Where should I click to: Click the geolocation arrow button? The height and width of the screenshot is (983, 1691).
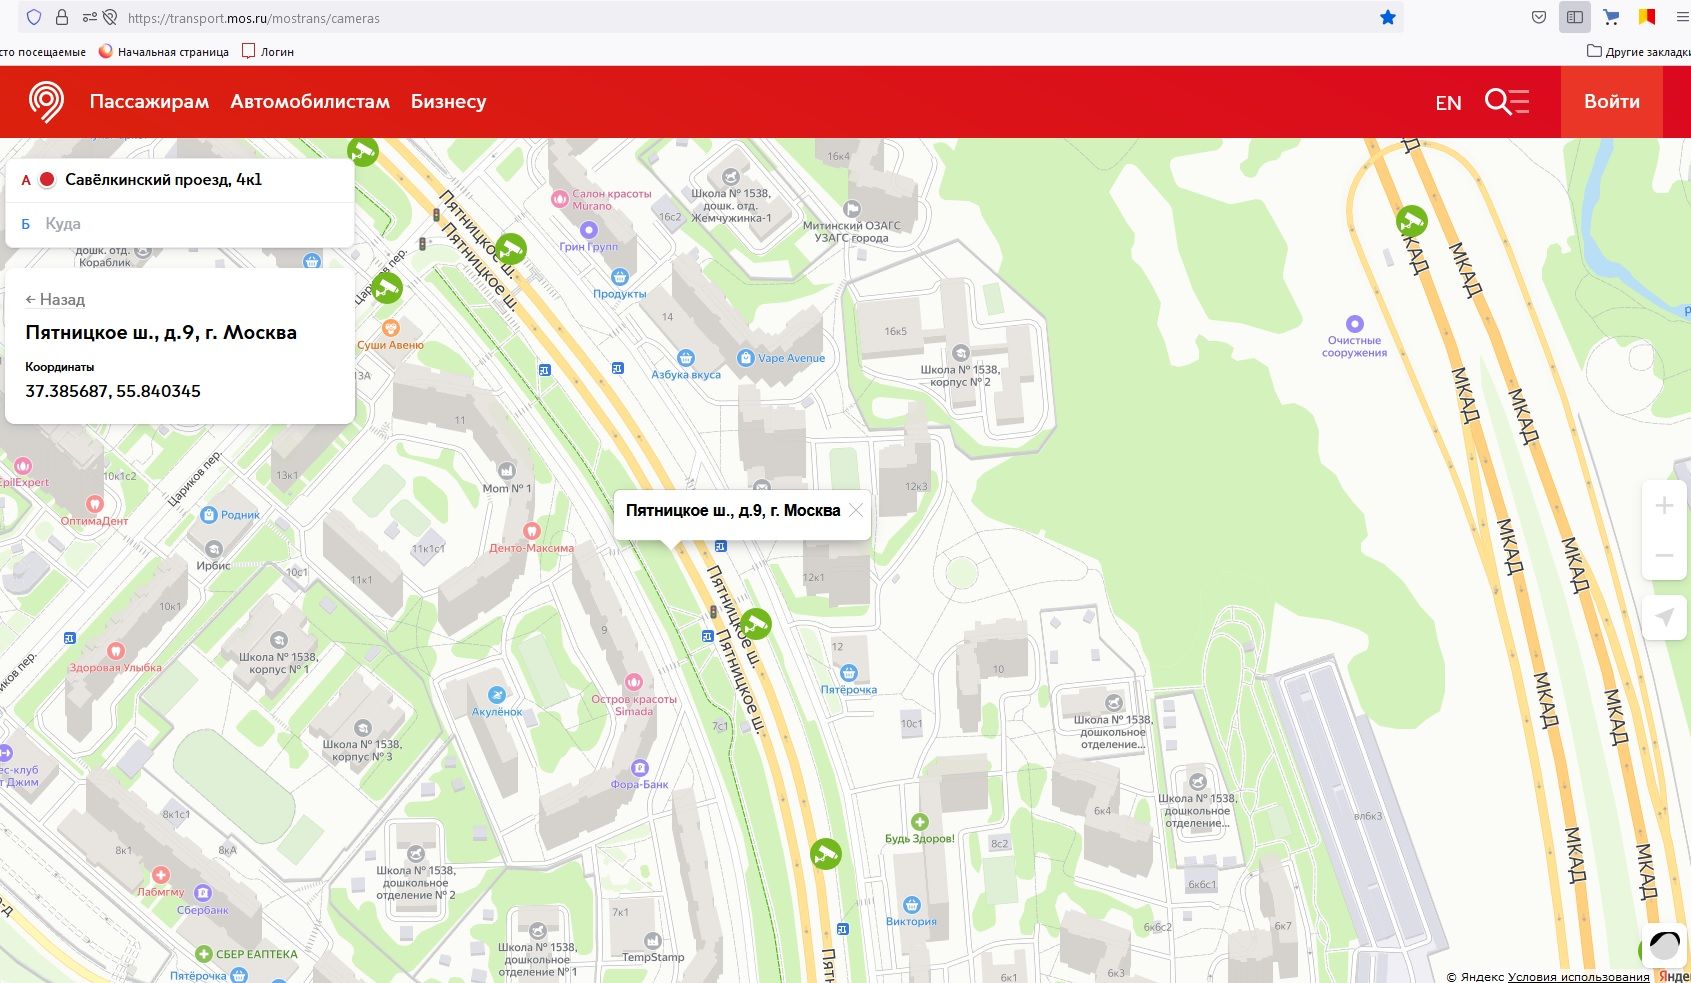coord(1664,618)
